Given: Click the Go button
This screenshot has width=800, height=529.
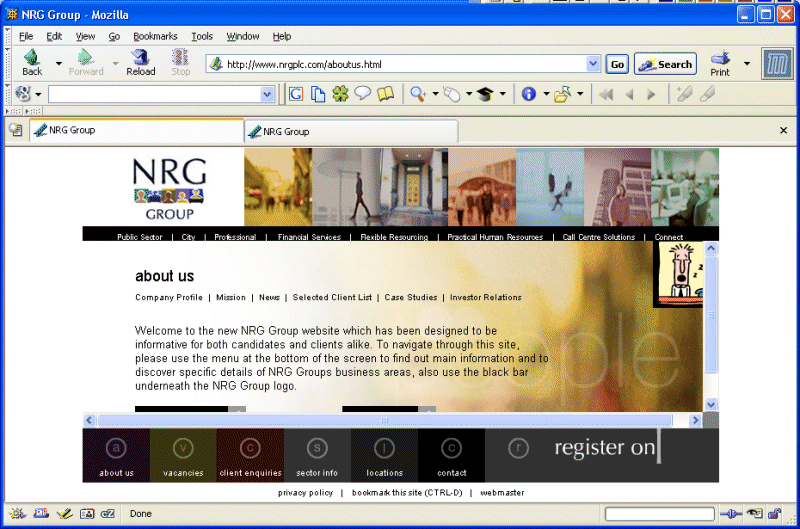Looking at the screenshot, I should pos(617,64).
